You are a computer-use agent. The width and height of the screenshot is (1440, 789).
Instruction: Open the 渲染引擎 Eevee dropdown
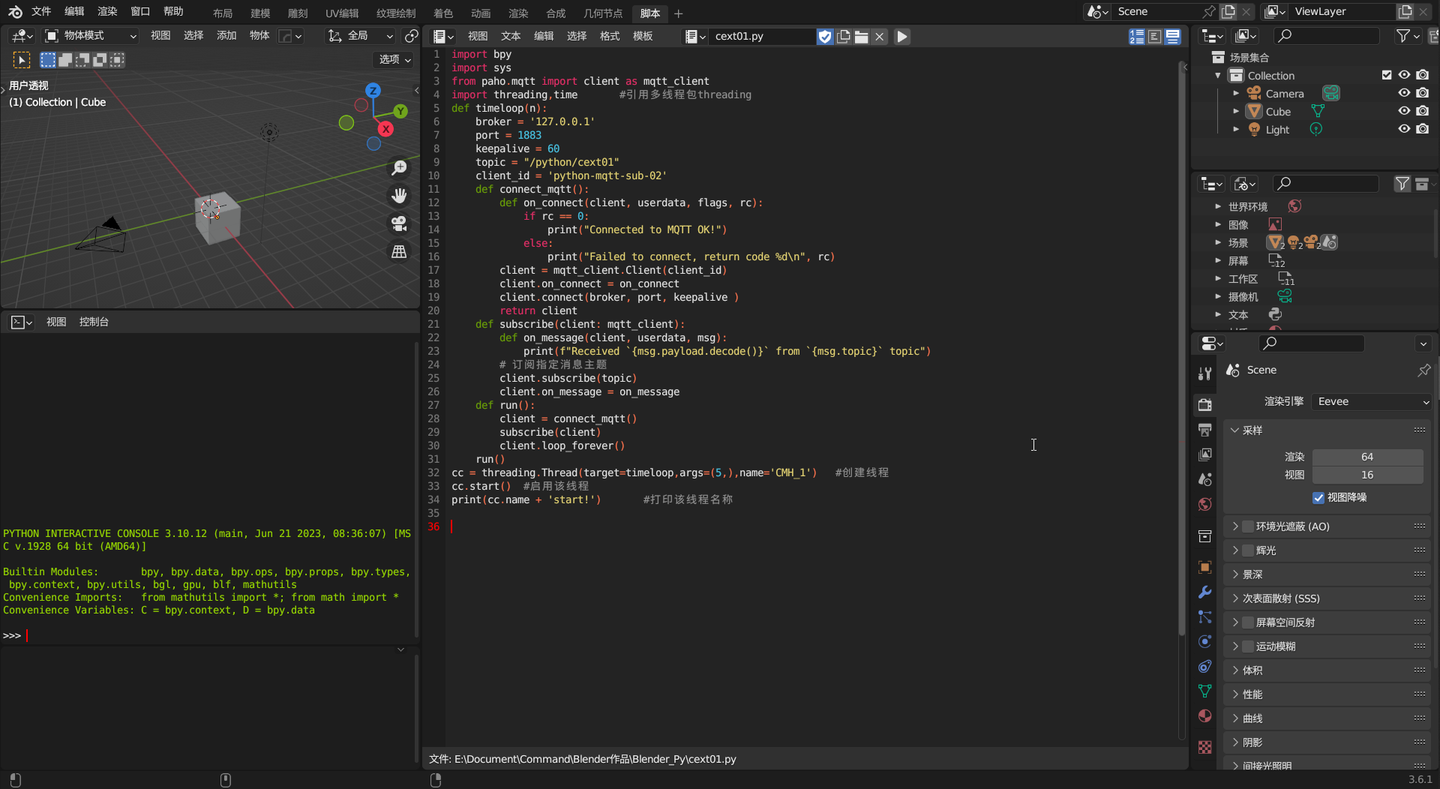(1370, 401)
